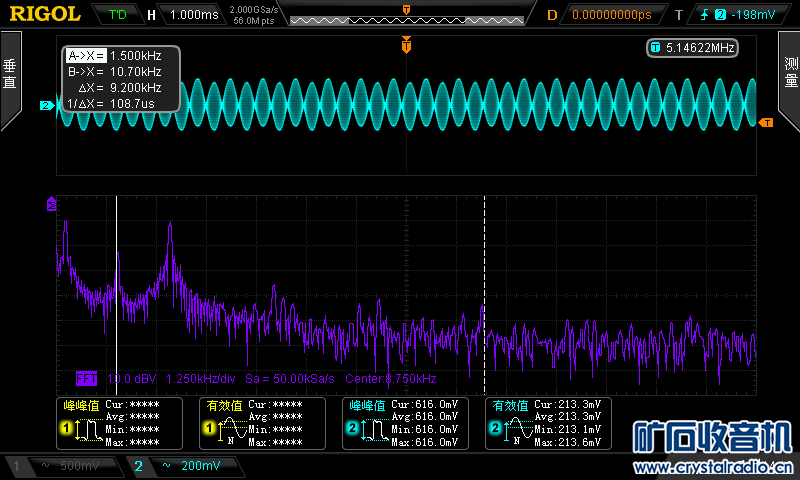Click channel 2 RMS Cur:213.3mV value

[567, 405]
